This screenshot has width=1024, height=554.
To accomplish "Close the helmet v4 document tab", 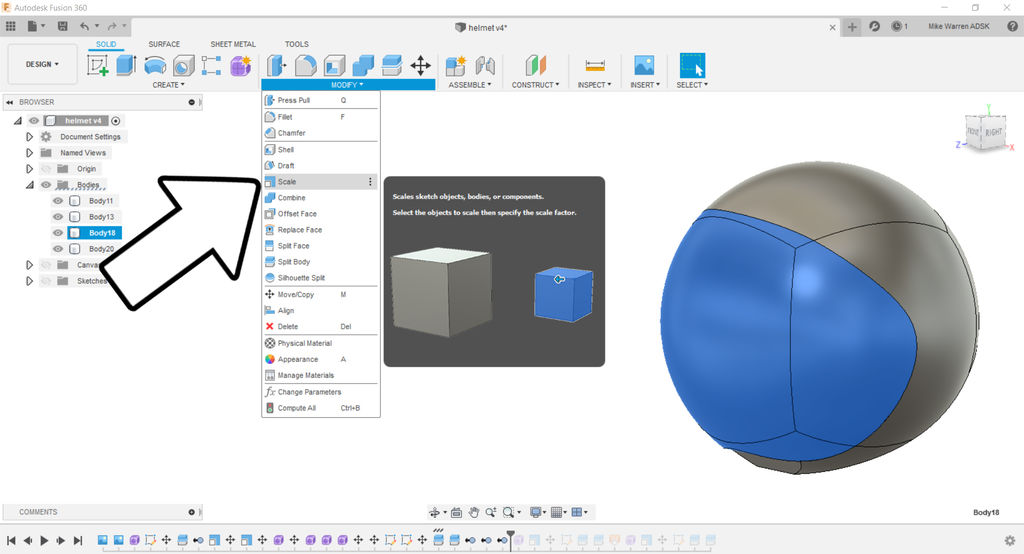I will click(x=832, y=27).
